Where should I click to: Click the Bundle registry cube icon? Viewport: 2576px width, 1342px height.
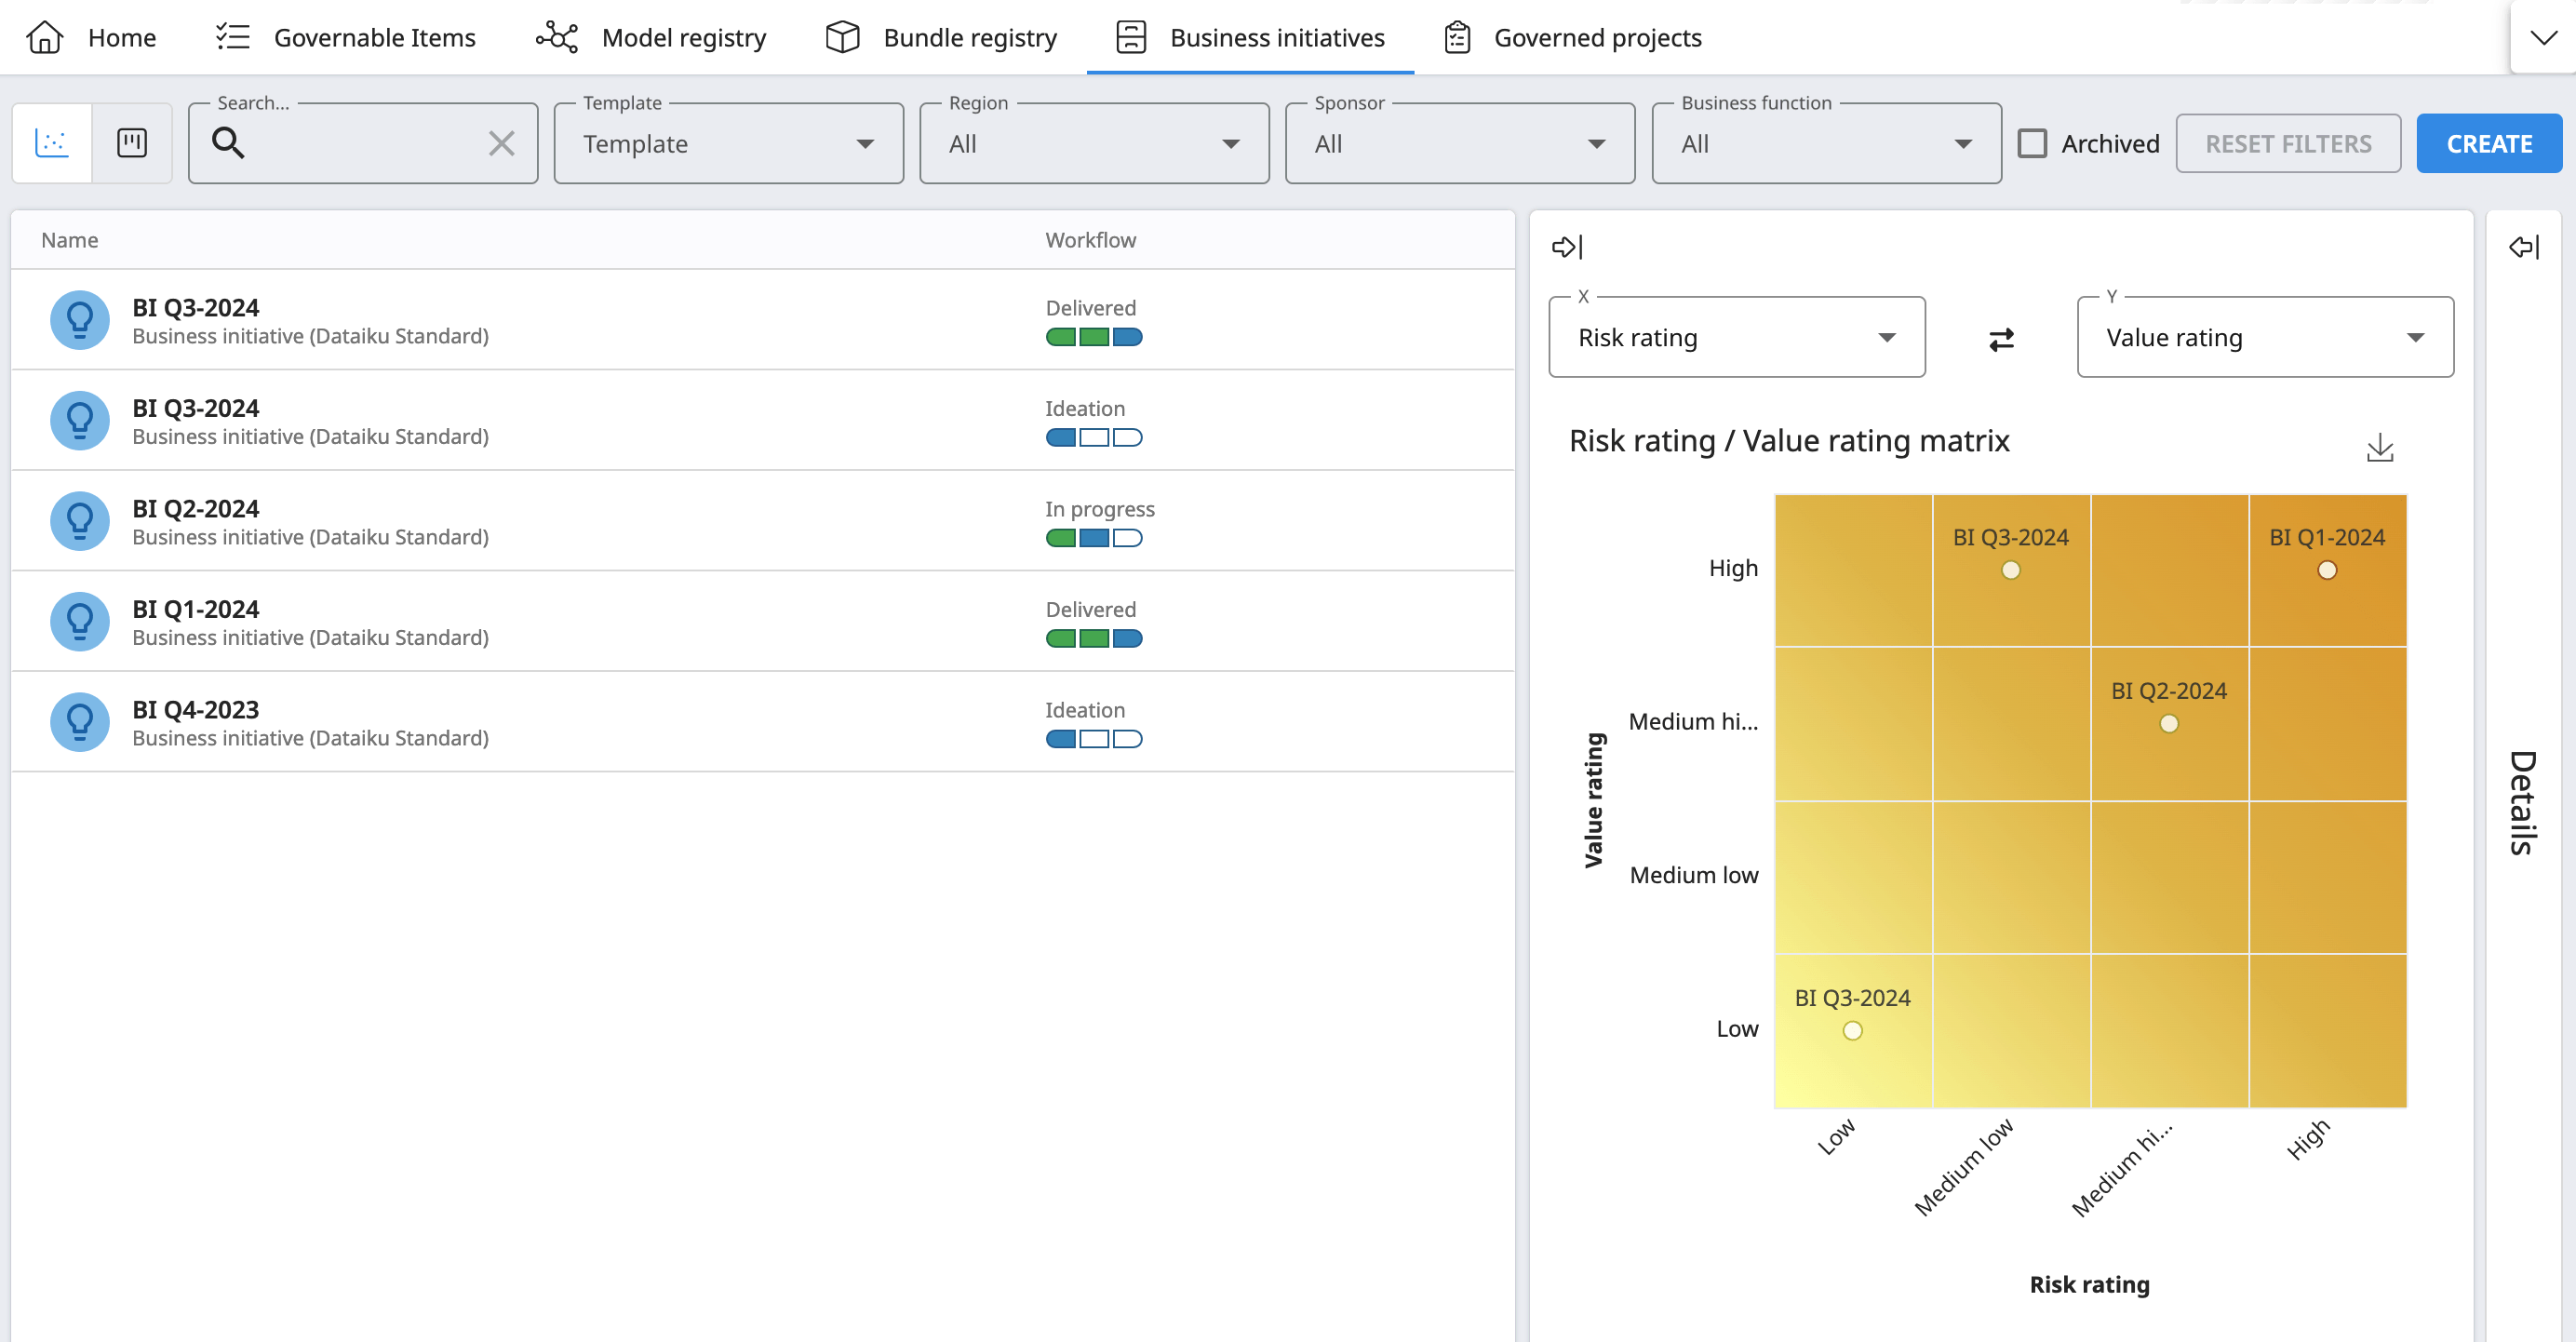click(842, 37)
